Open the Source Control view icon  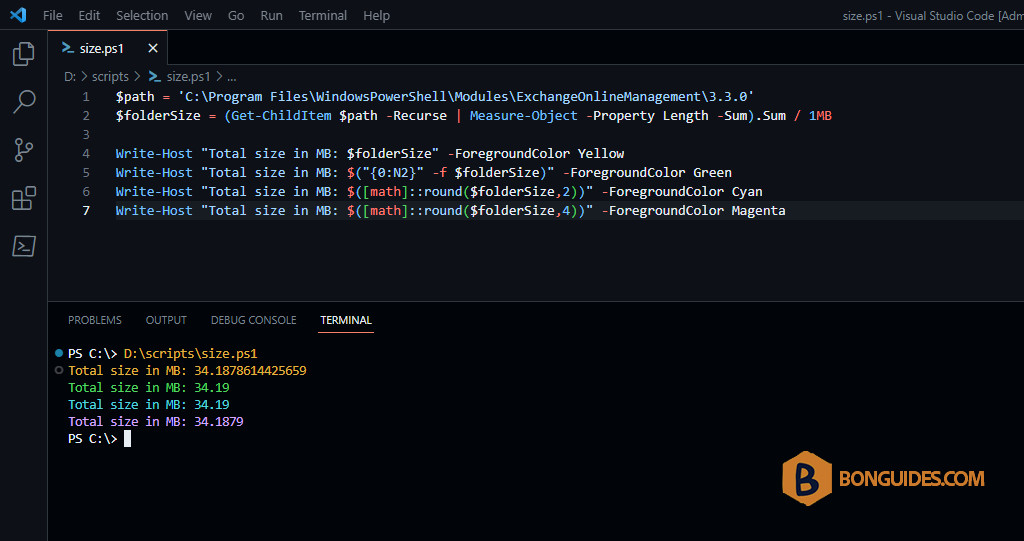click(x=24, y=150)
